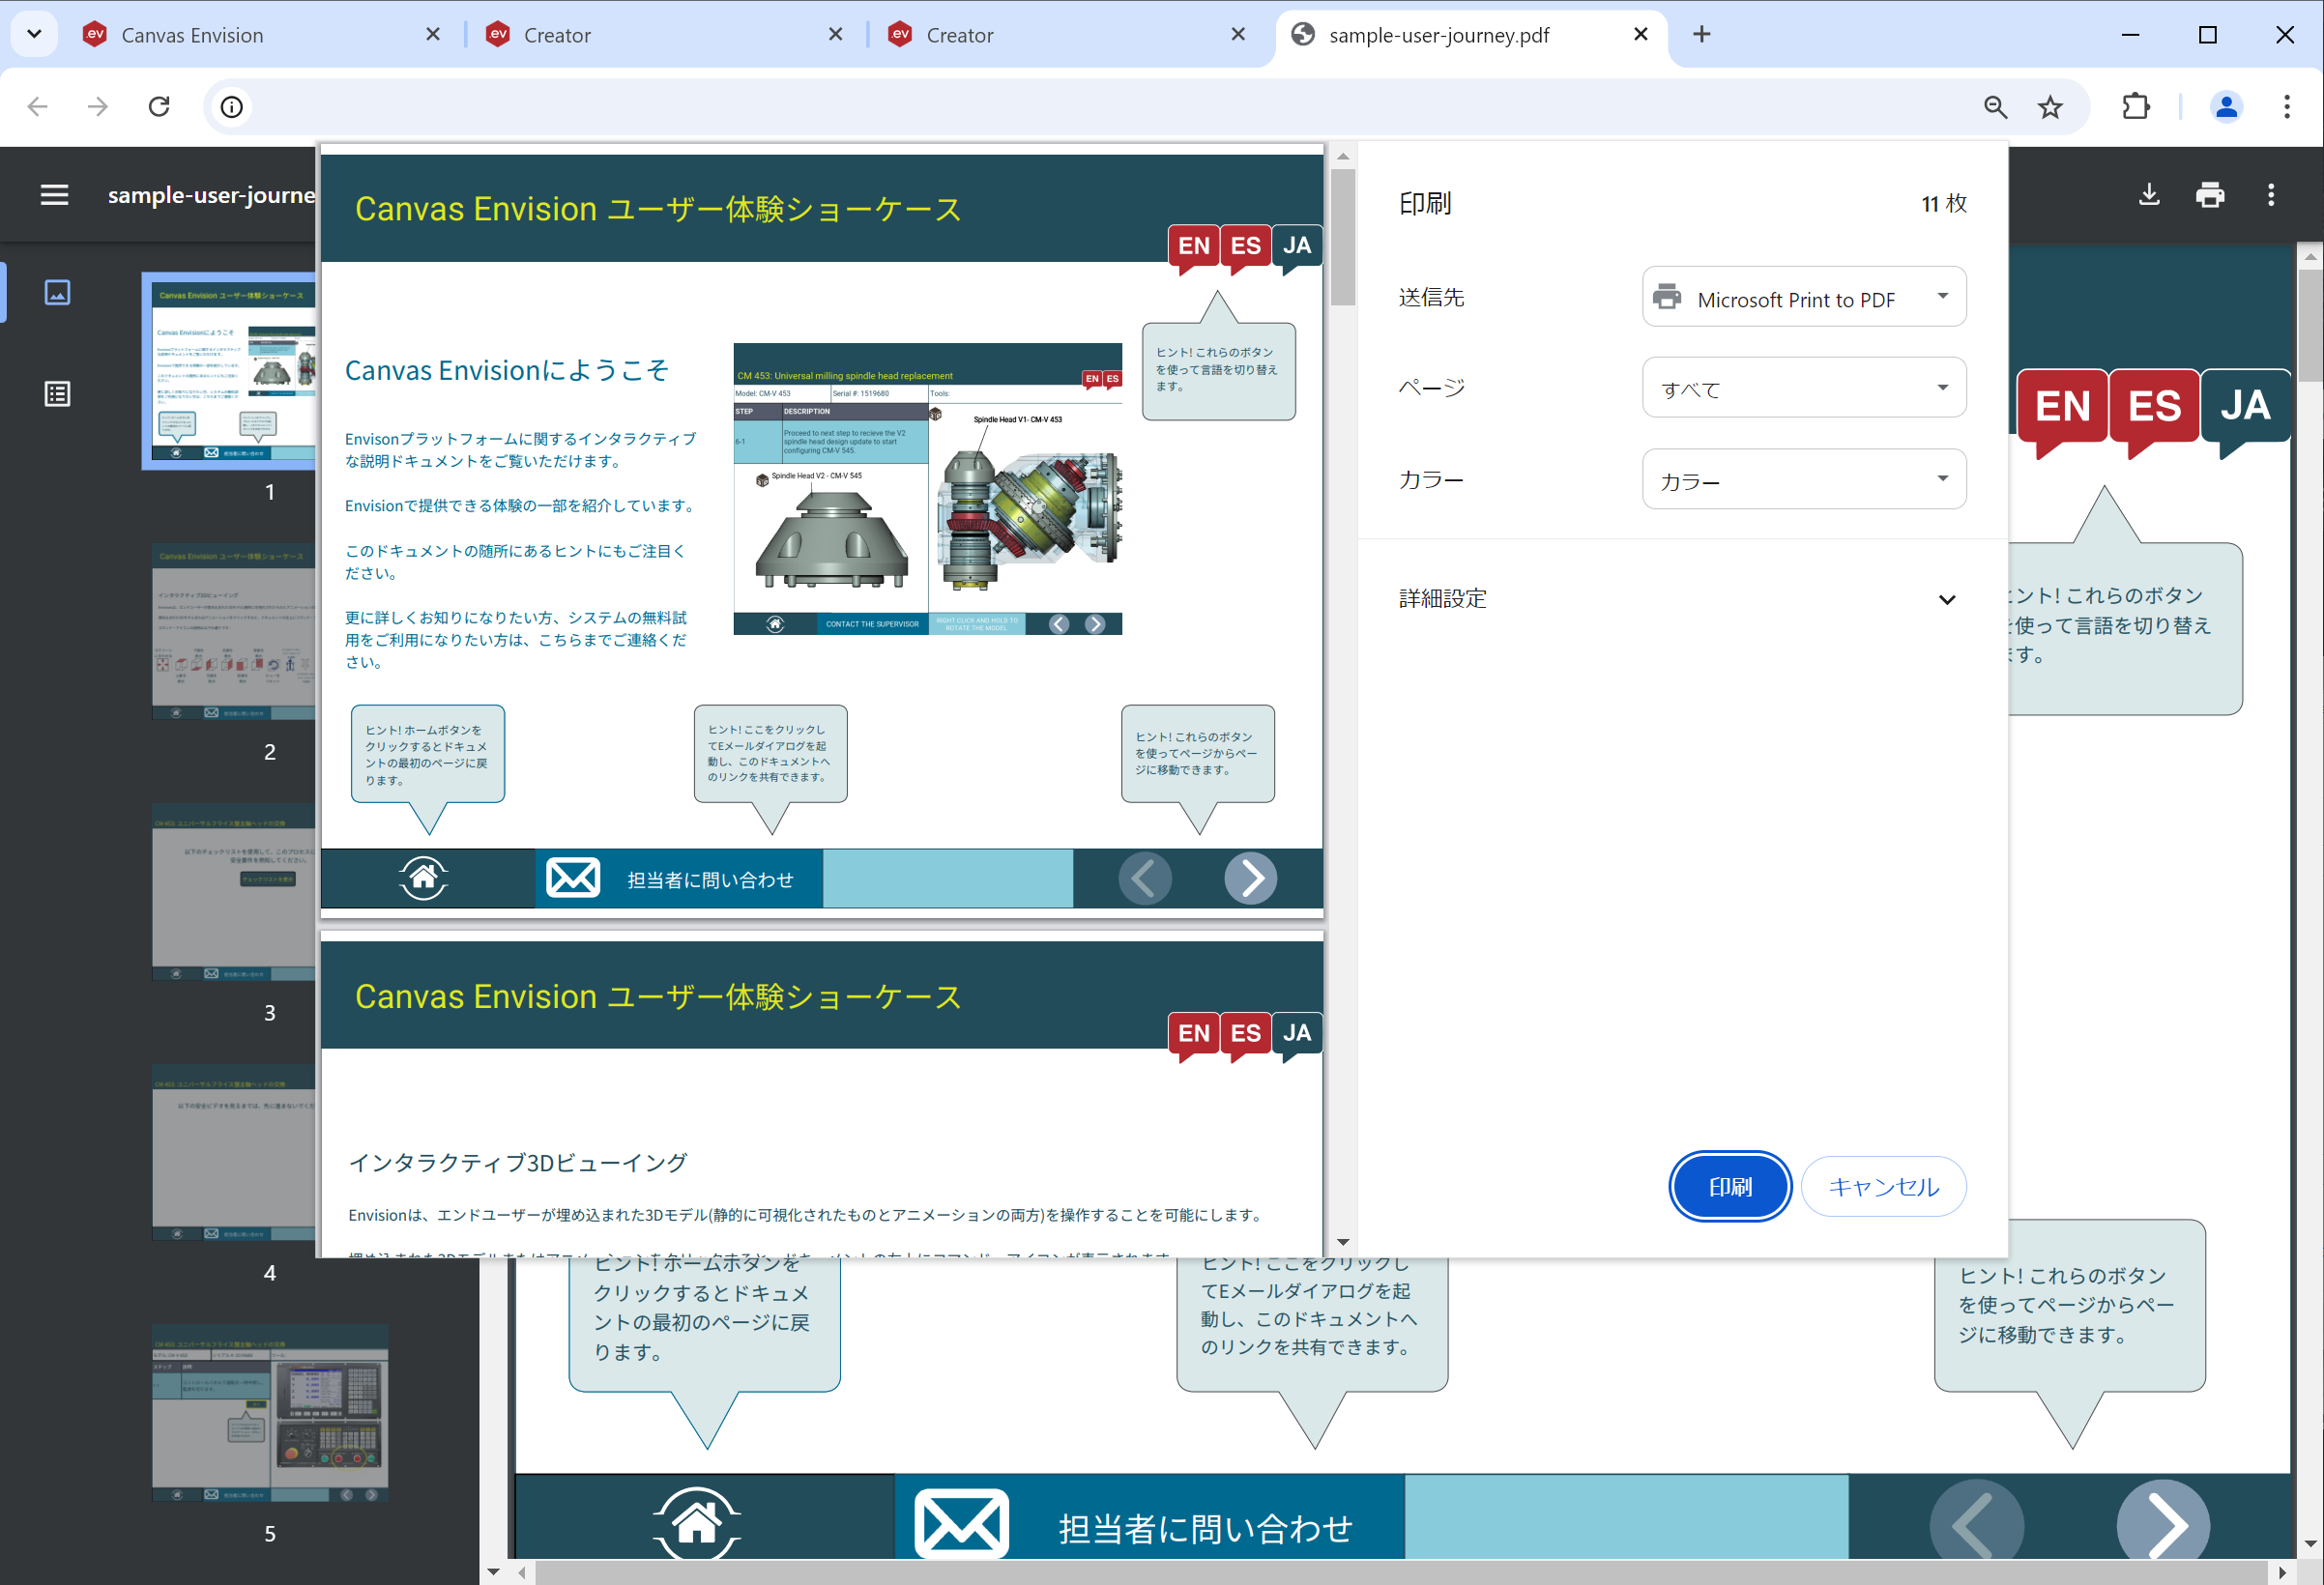Click the zoom magnifier icon in address bar
Screen dimensions: 2324x1585
(1995, 107)
